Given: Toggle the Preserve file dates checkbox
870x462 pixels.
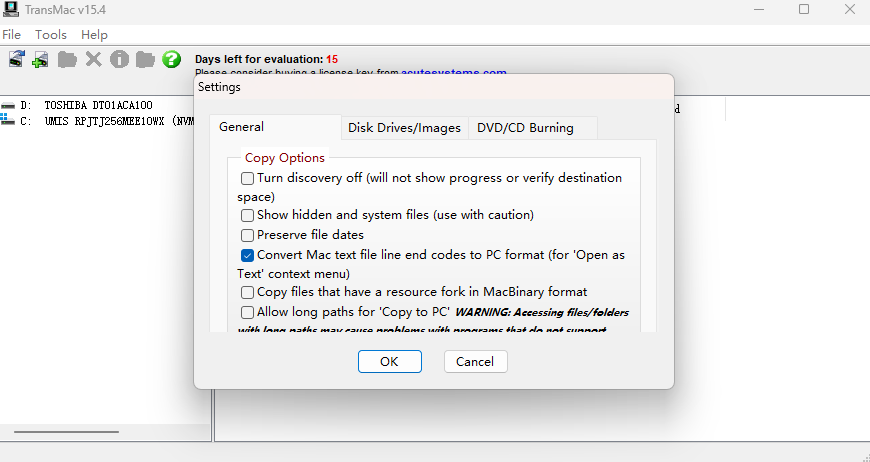Looking at the screenshot, I should (248, 235).
